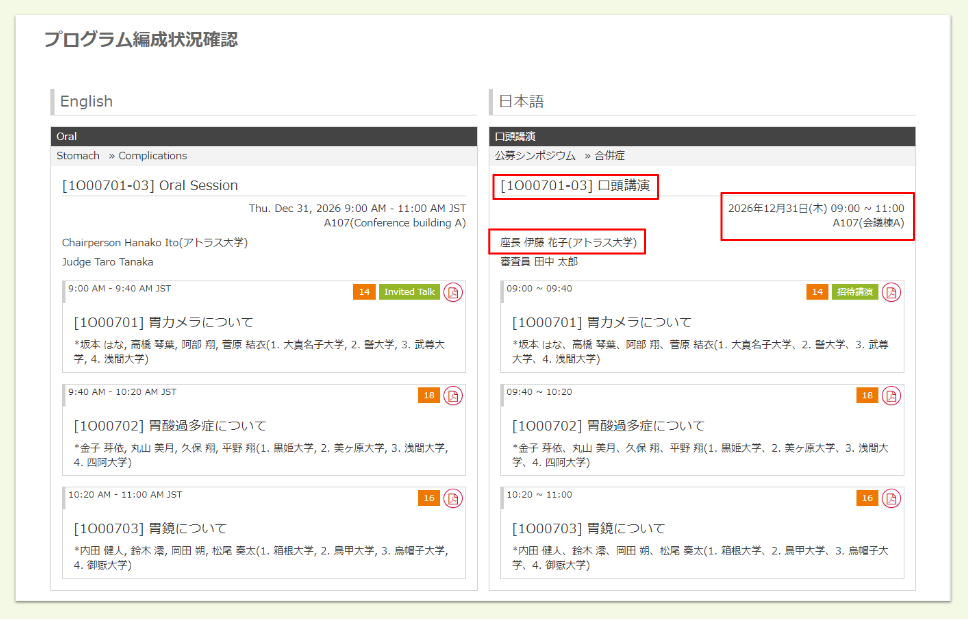Open PDF icon for 10:20 ~ 11:00 Japanese talk

[x=891, y=498]
